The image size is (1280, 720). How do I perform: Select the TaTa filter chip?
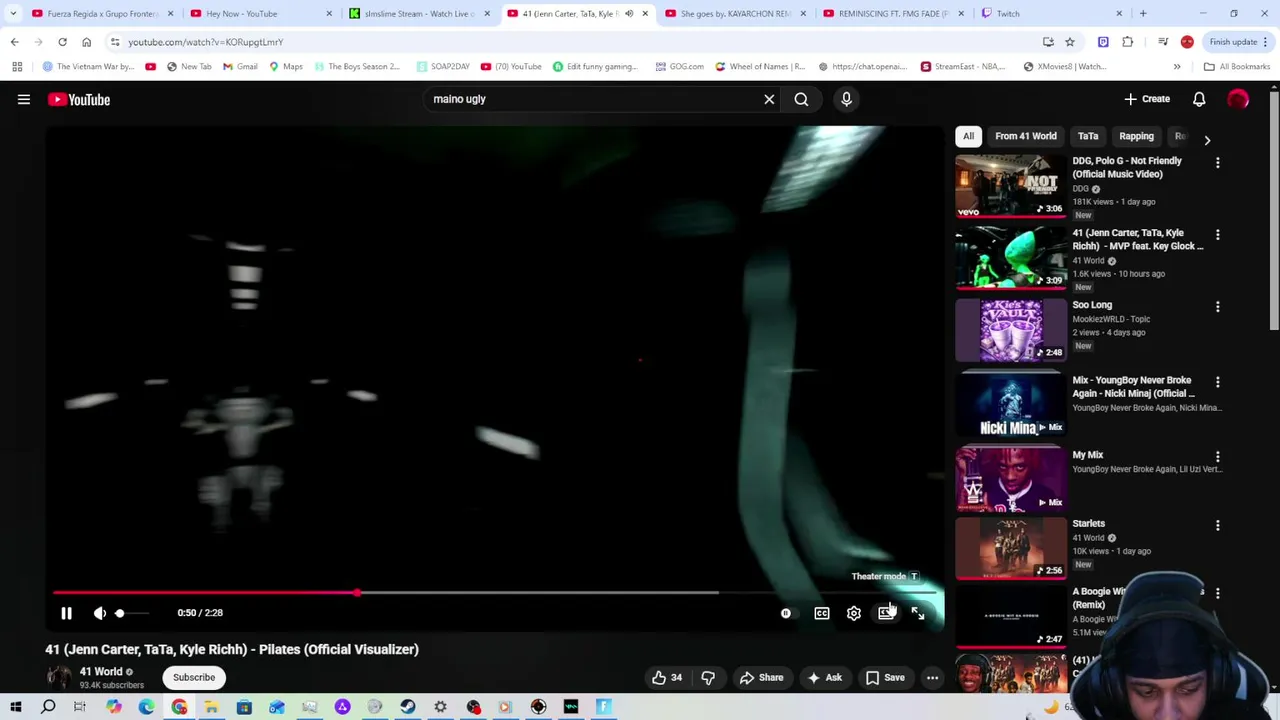coord(1088,136)
